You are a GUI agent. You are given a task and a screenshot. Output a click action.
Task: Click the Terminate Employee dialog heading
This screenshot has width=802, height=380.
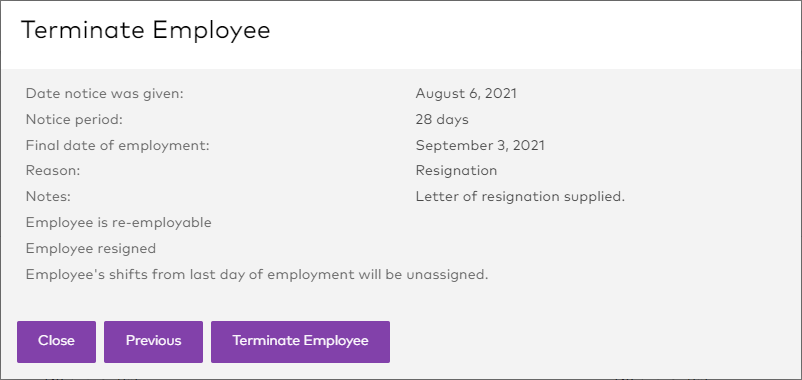(146, 30)
